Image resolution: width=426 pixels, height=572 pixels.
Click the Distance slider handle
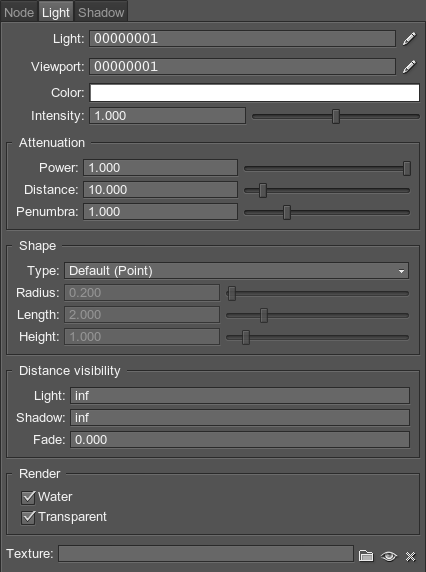pyautogui.click(x=263, y=190)
